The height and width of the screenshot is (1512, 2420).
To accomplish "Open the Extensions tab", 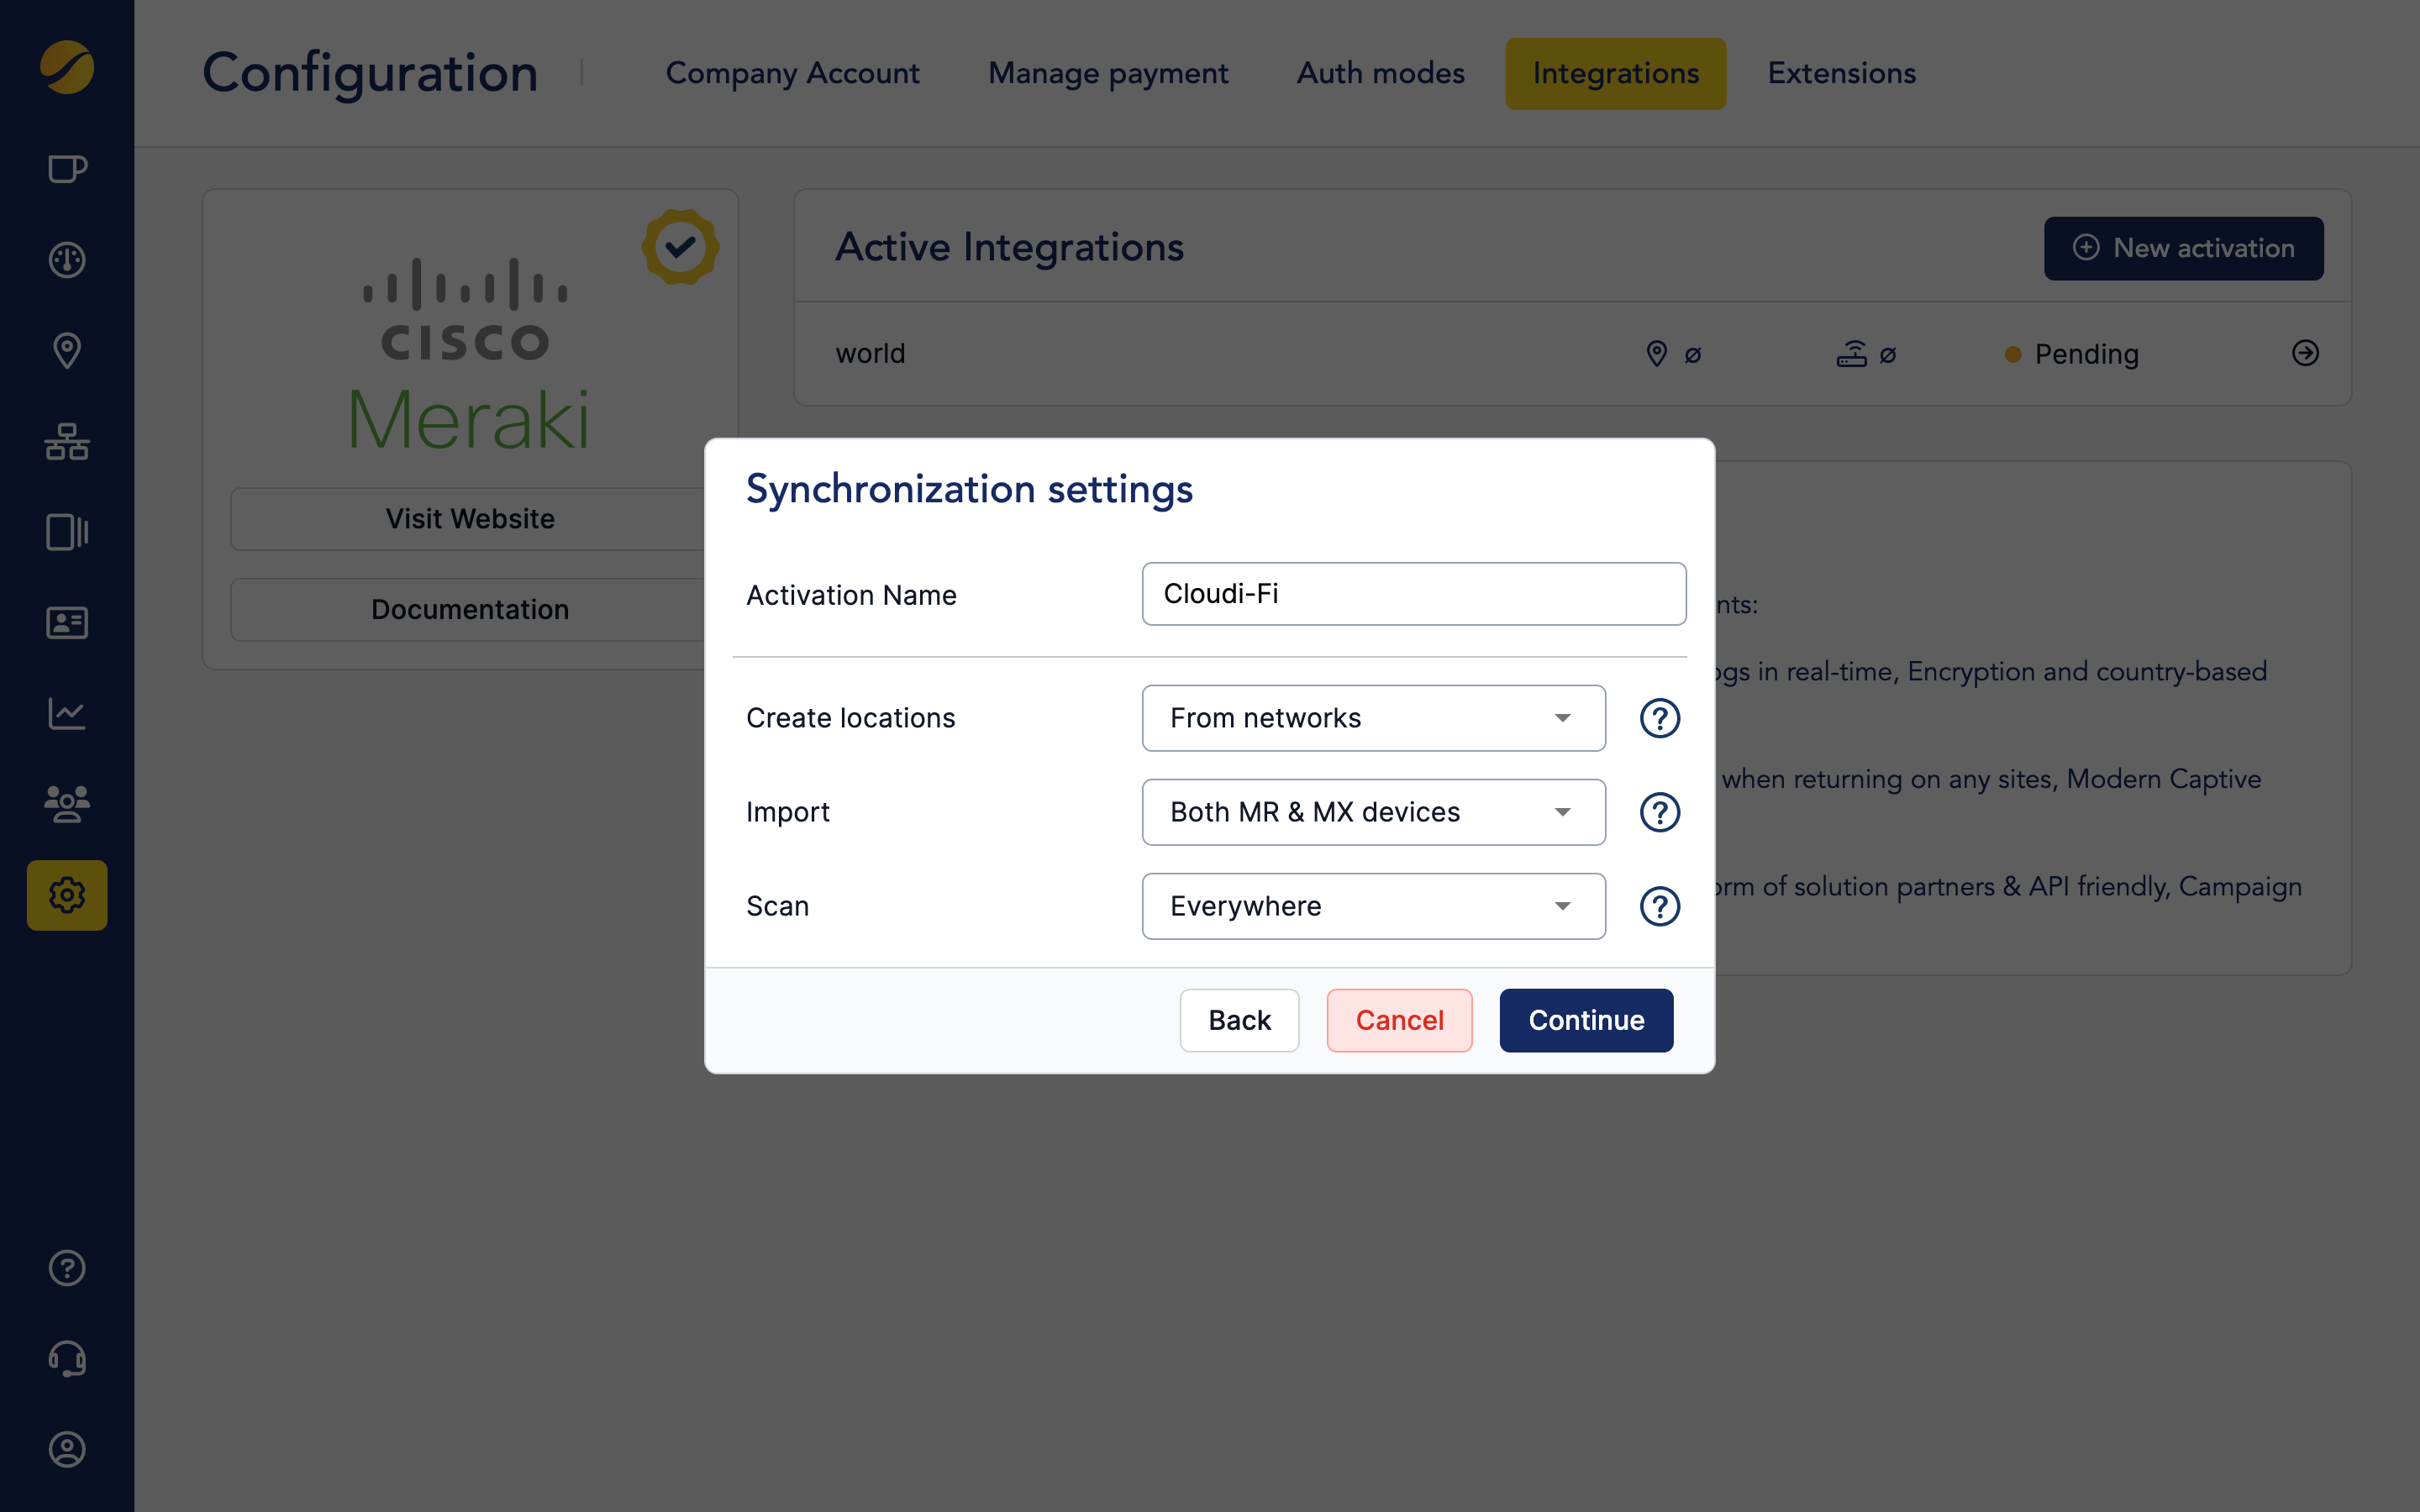I will 1840,73.
